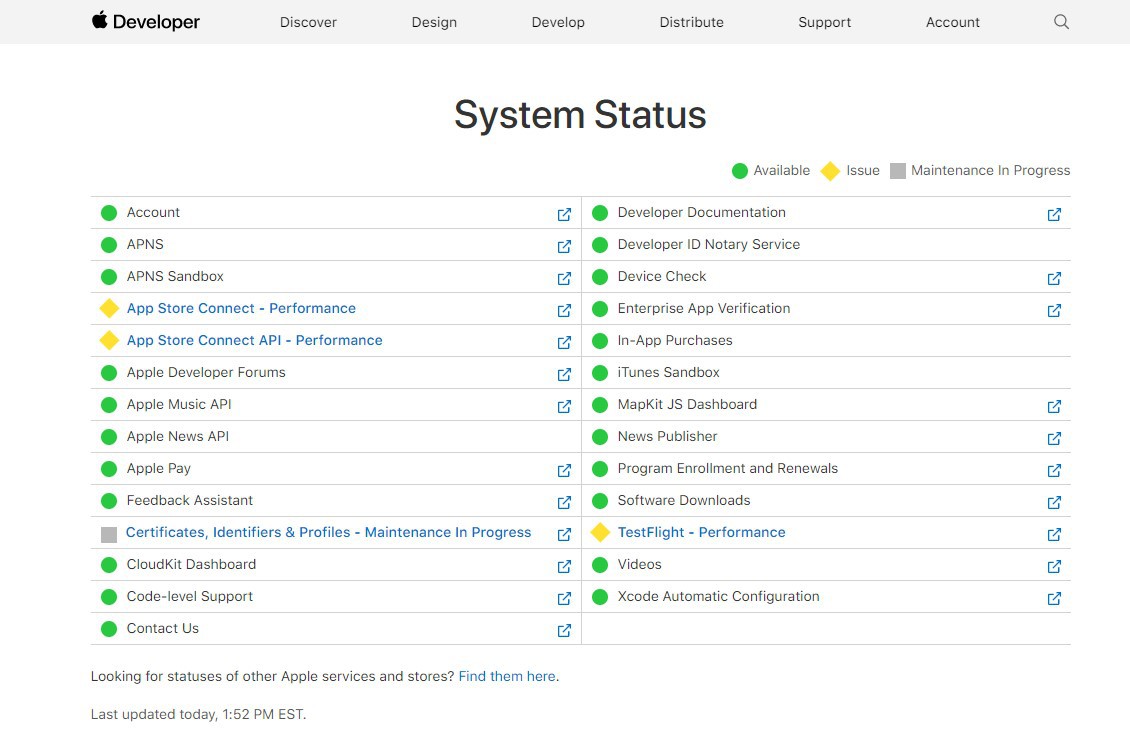Screen dimensions: 1130x738
Task: Click gray maintenance square beside Certificates row
Action: point(109,534)
